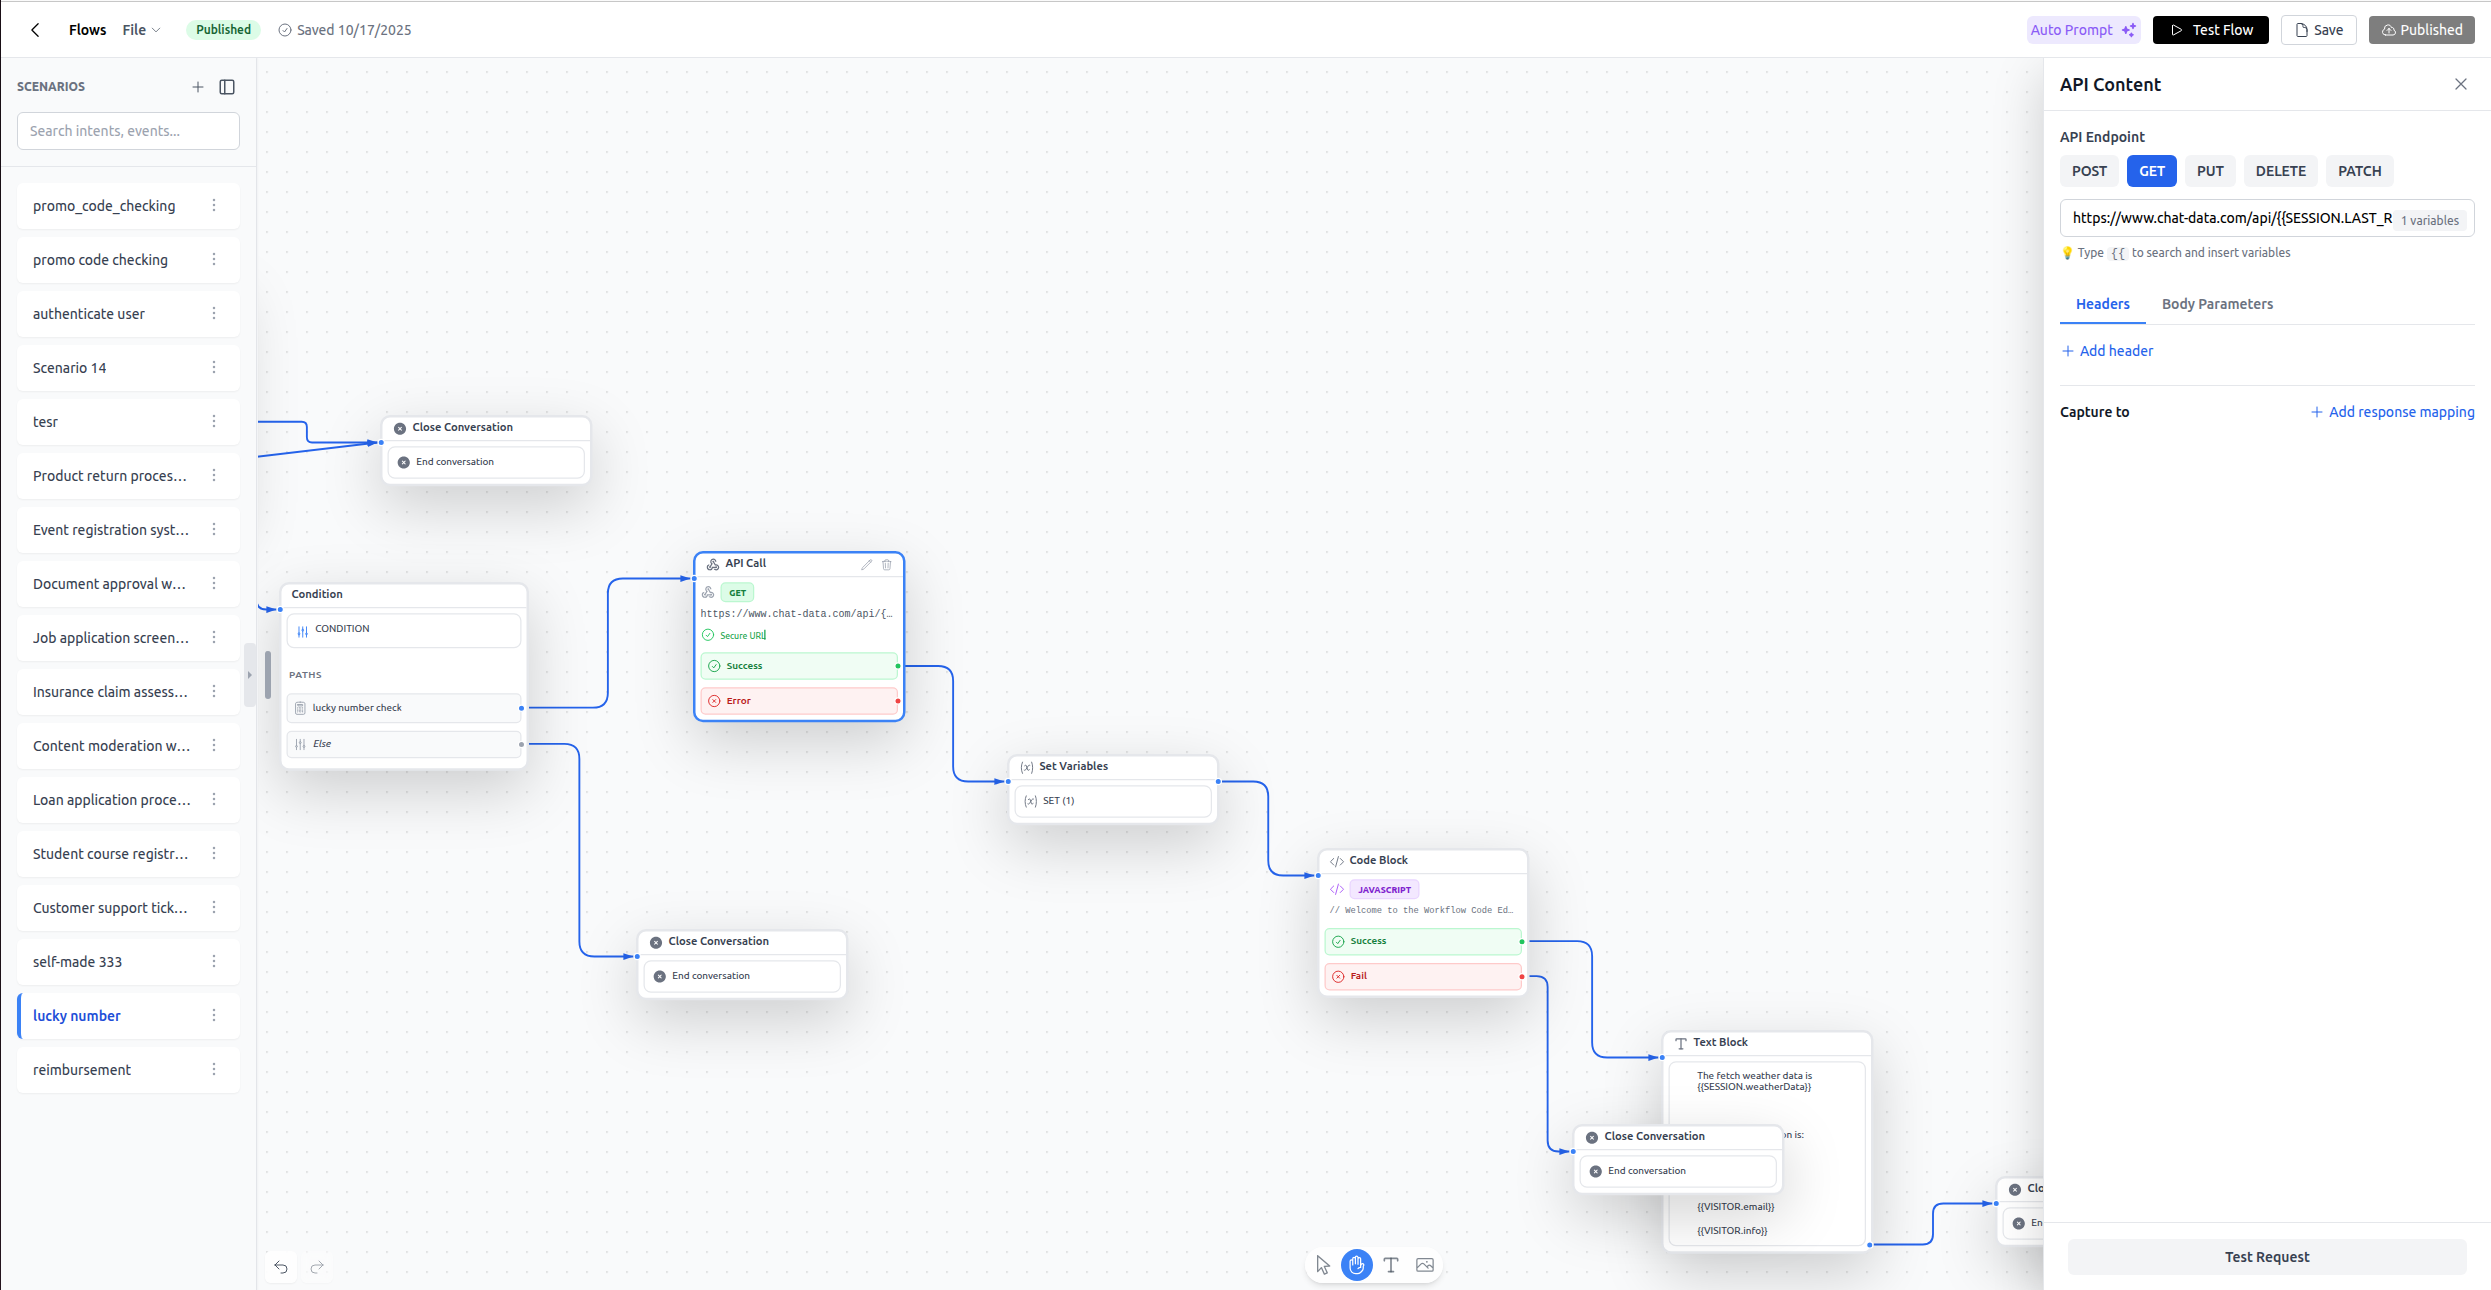
Task: Open options menu for lucky number scenario
Action: [x=214, y=1015]
